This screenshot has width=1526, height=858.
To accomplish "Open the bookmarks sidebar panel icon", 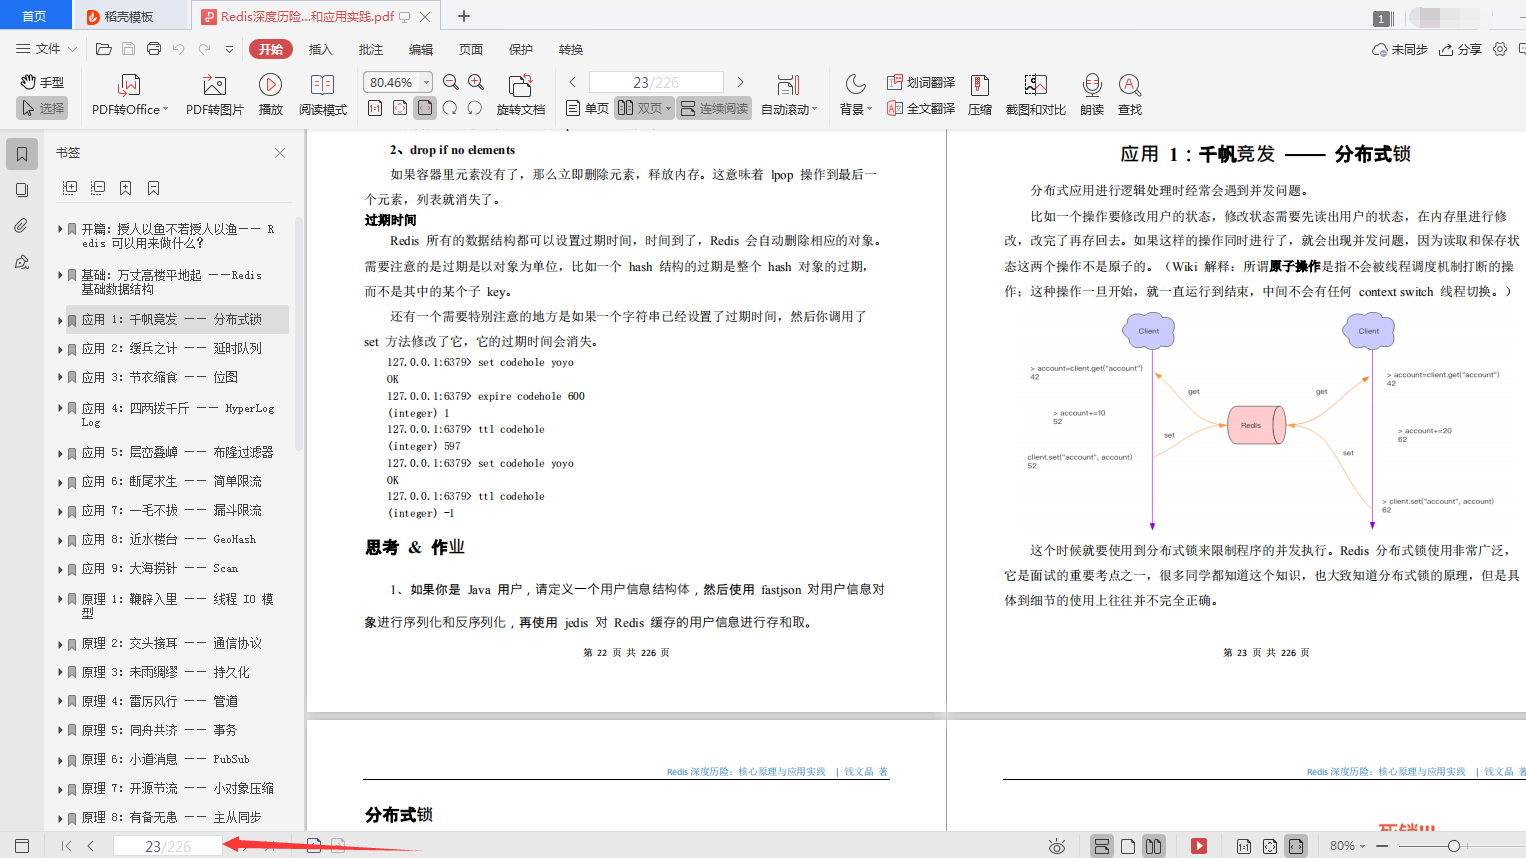I will 22,154.
